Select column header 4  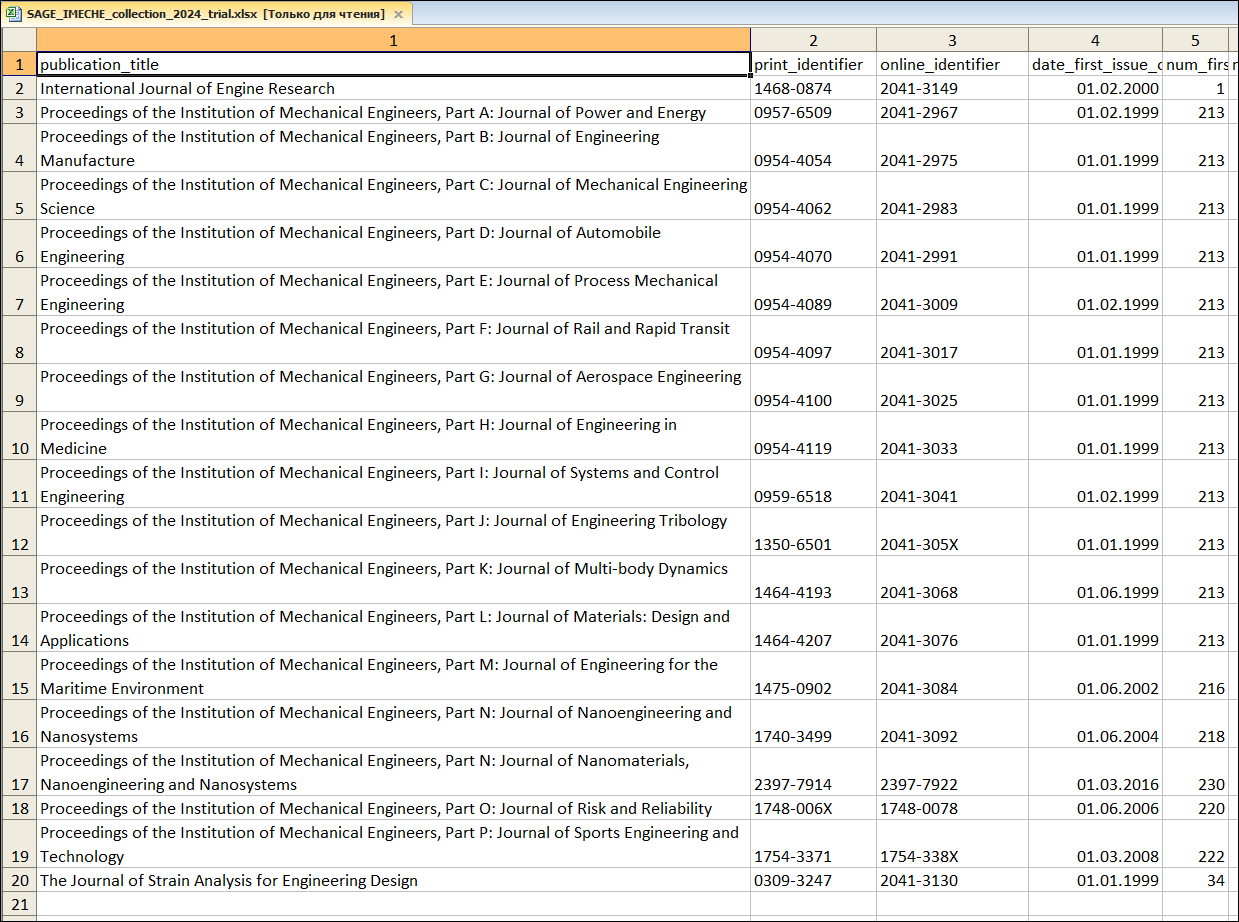1095,40
